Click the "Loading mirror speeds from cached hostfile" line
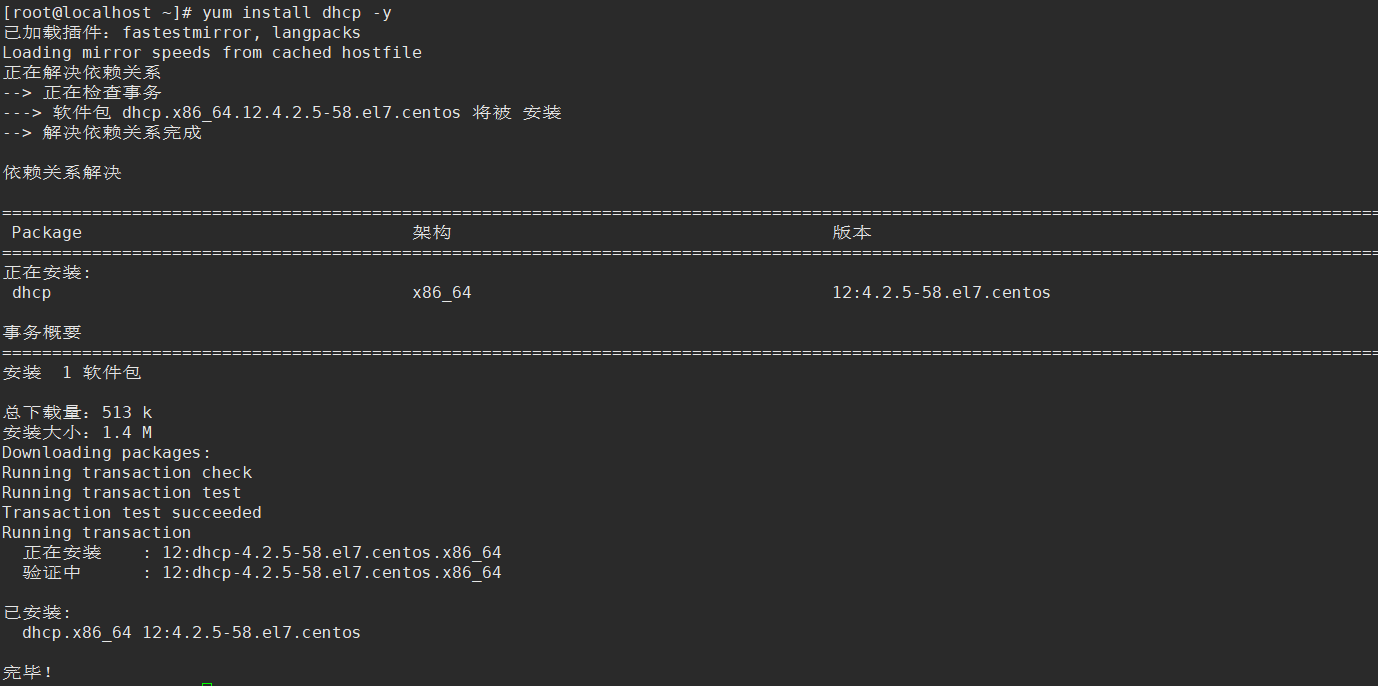 (212, 52)
